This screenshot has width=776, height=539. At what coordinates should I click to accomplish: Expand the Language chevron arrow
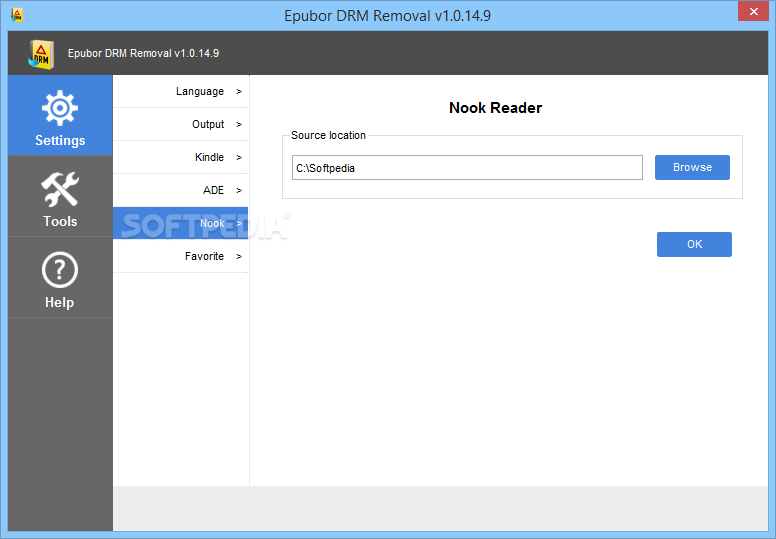pos(239,92)
